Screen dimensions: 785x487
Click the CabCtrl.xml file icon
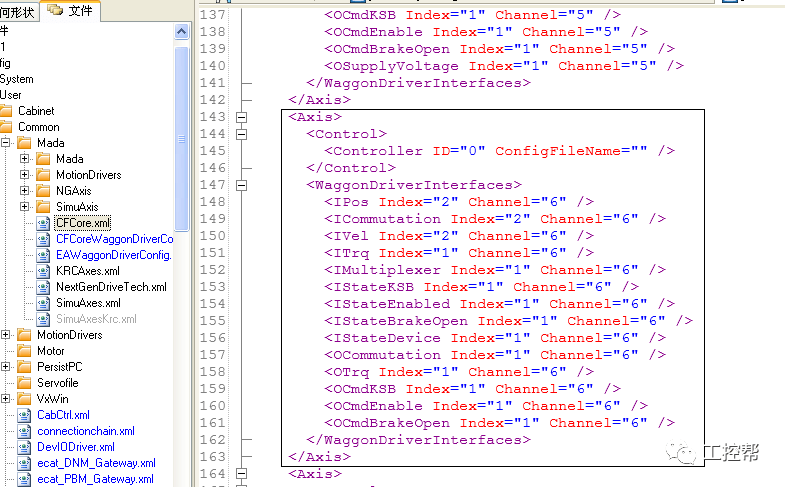pyautogui.click(x=24, y=415)
